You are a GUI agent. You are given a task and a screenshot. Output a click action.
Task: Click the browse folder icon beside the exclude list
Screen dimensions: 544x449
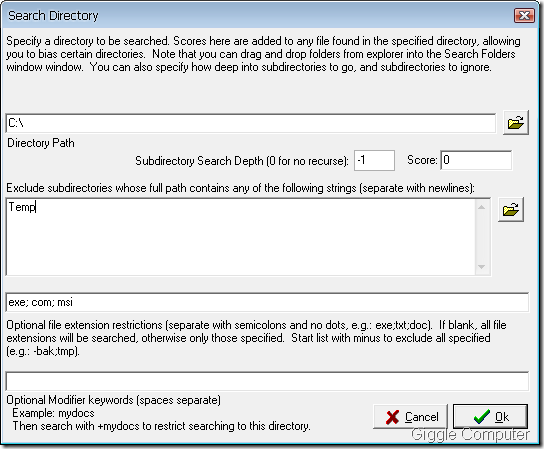(511, 210)
